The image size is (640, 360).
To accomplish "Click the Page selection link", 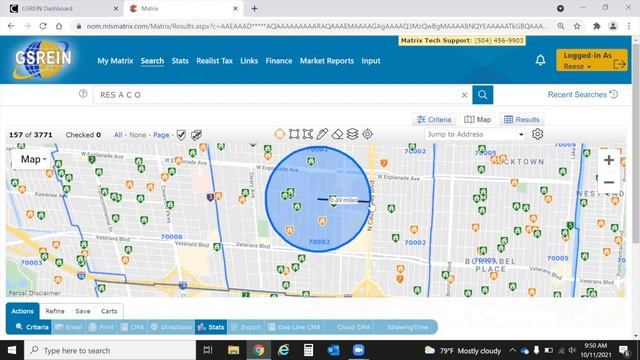I will click(x=161, y=135).
